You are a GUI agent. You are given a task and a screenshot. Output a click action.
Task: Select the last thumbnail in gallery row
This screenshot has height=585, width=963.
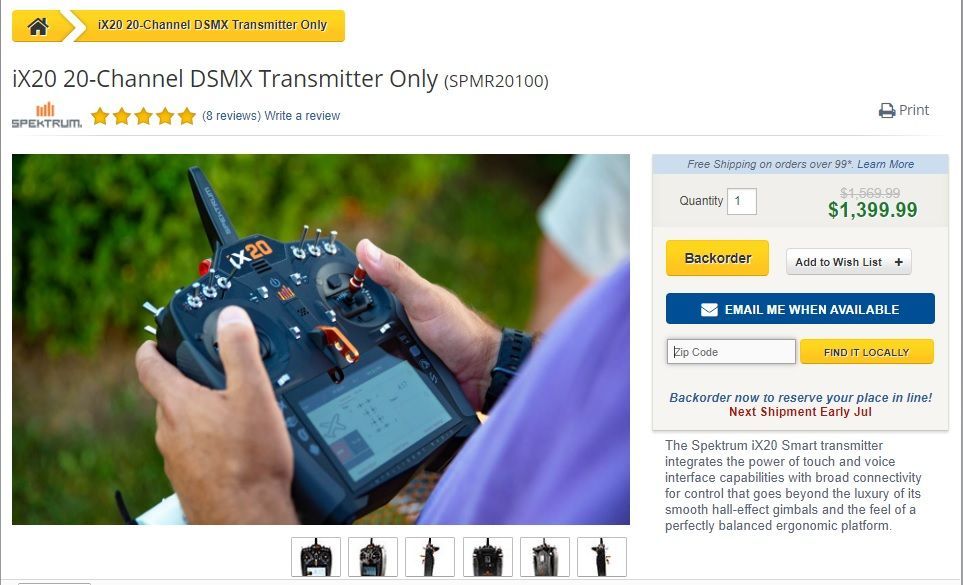click(x=602, y=557)
